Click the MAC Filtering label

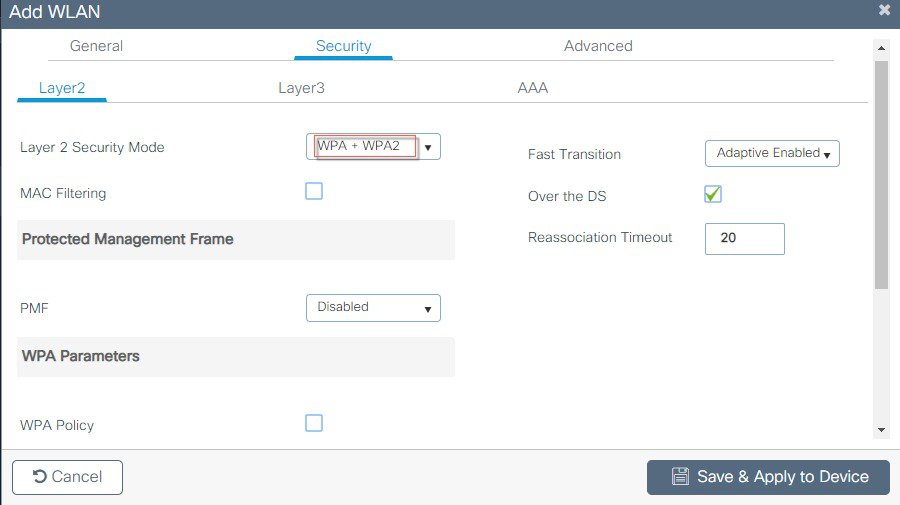click(63, 193)
